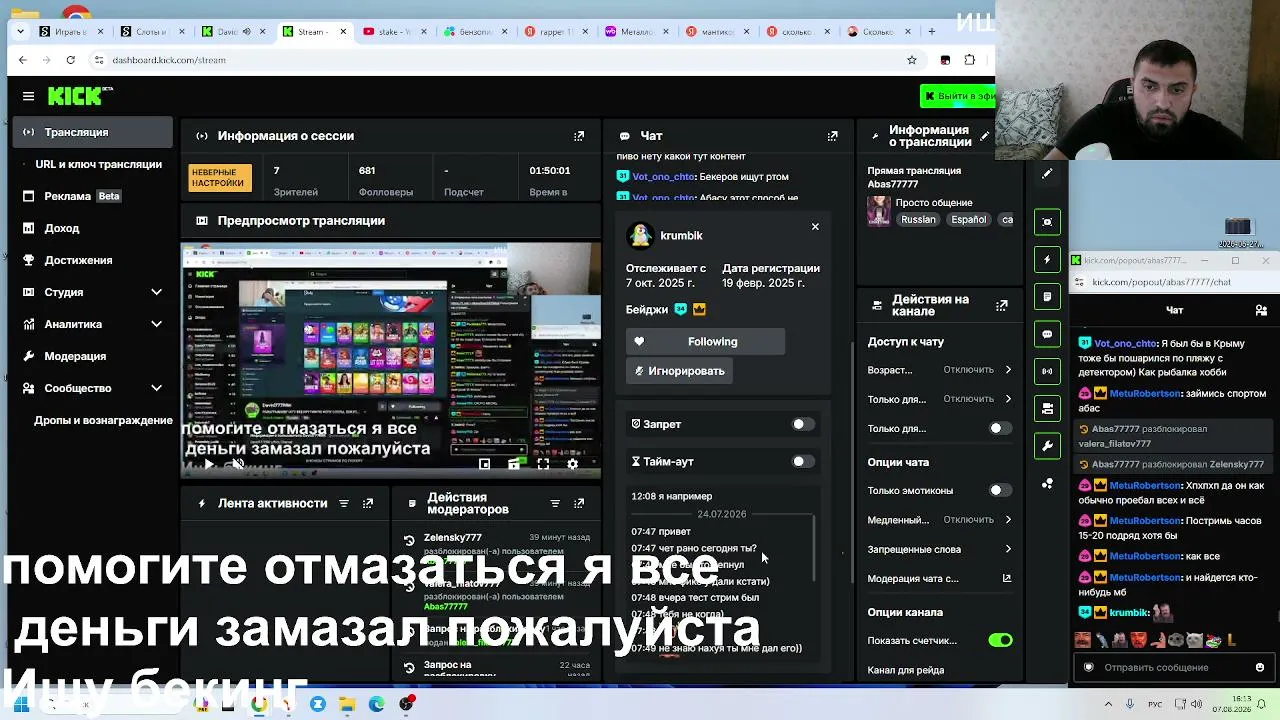Image resolution: width=1280 pixels, height=720 pixels.
Task: Click the Following button for krumbik
Action: [705, 342]
